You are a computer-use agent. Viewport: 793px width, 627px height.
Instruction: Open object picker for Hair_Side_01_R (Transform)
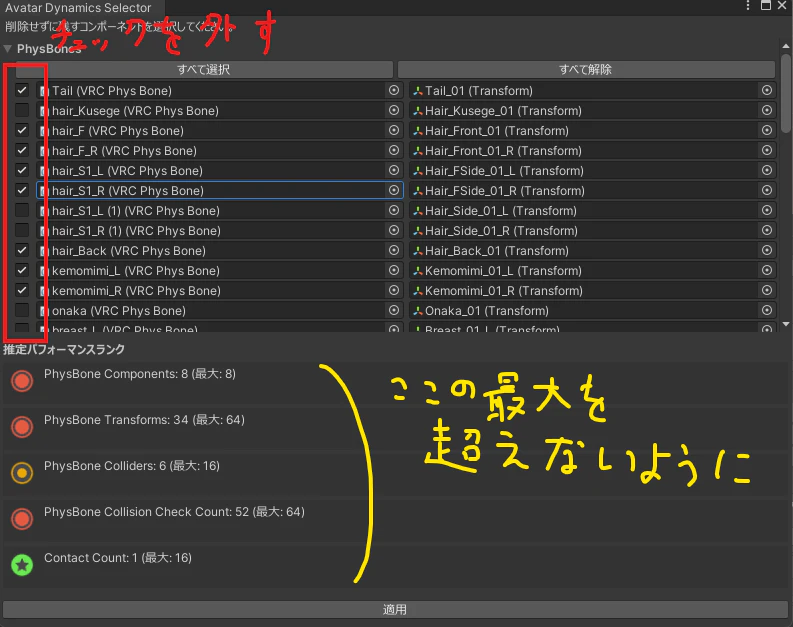click(767, 231)
